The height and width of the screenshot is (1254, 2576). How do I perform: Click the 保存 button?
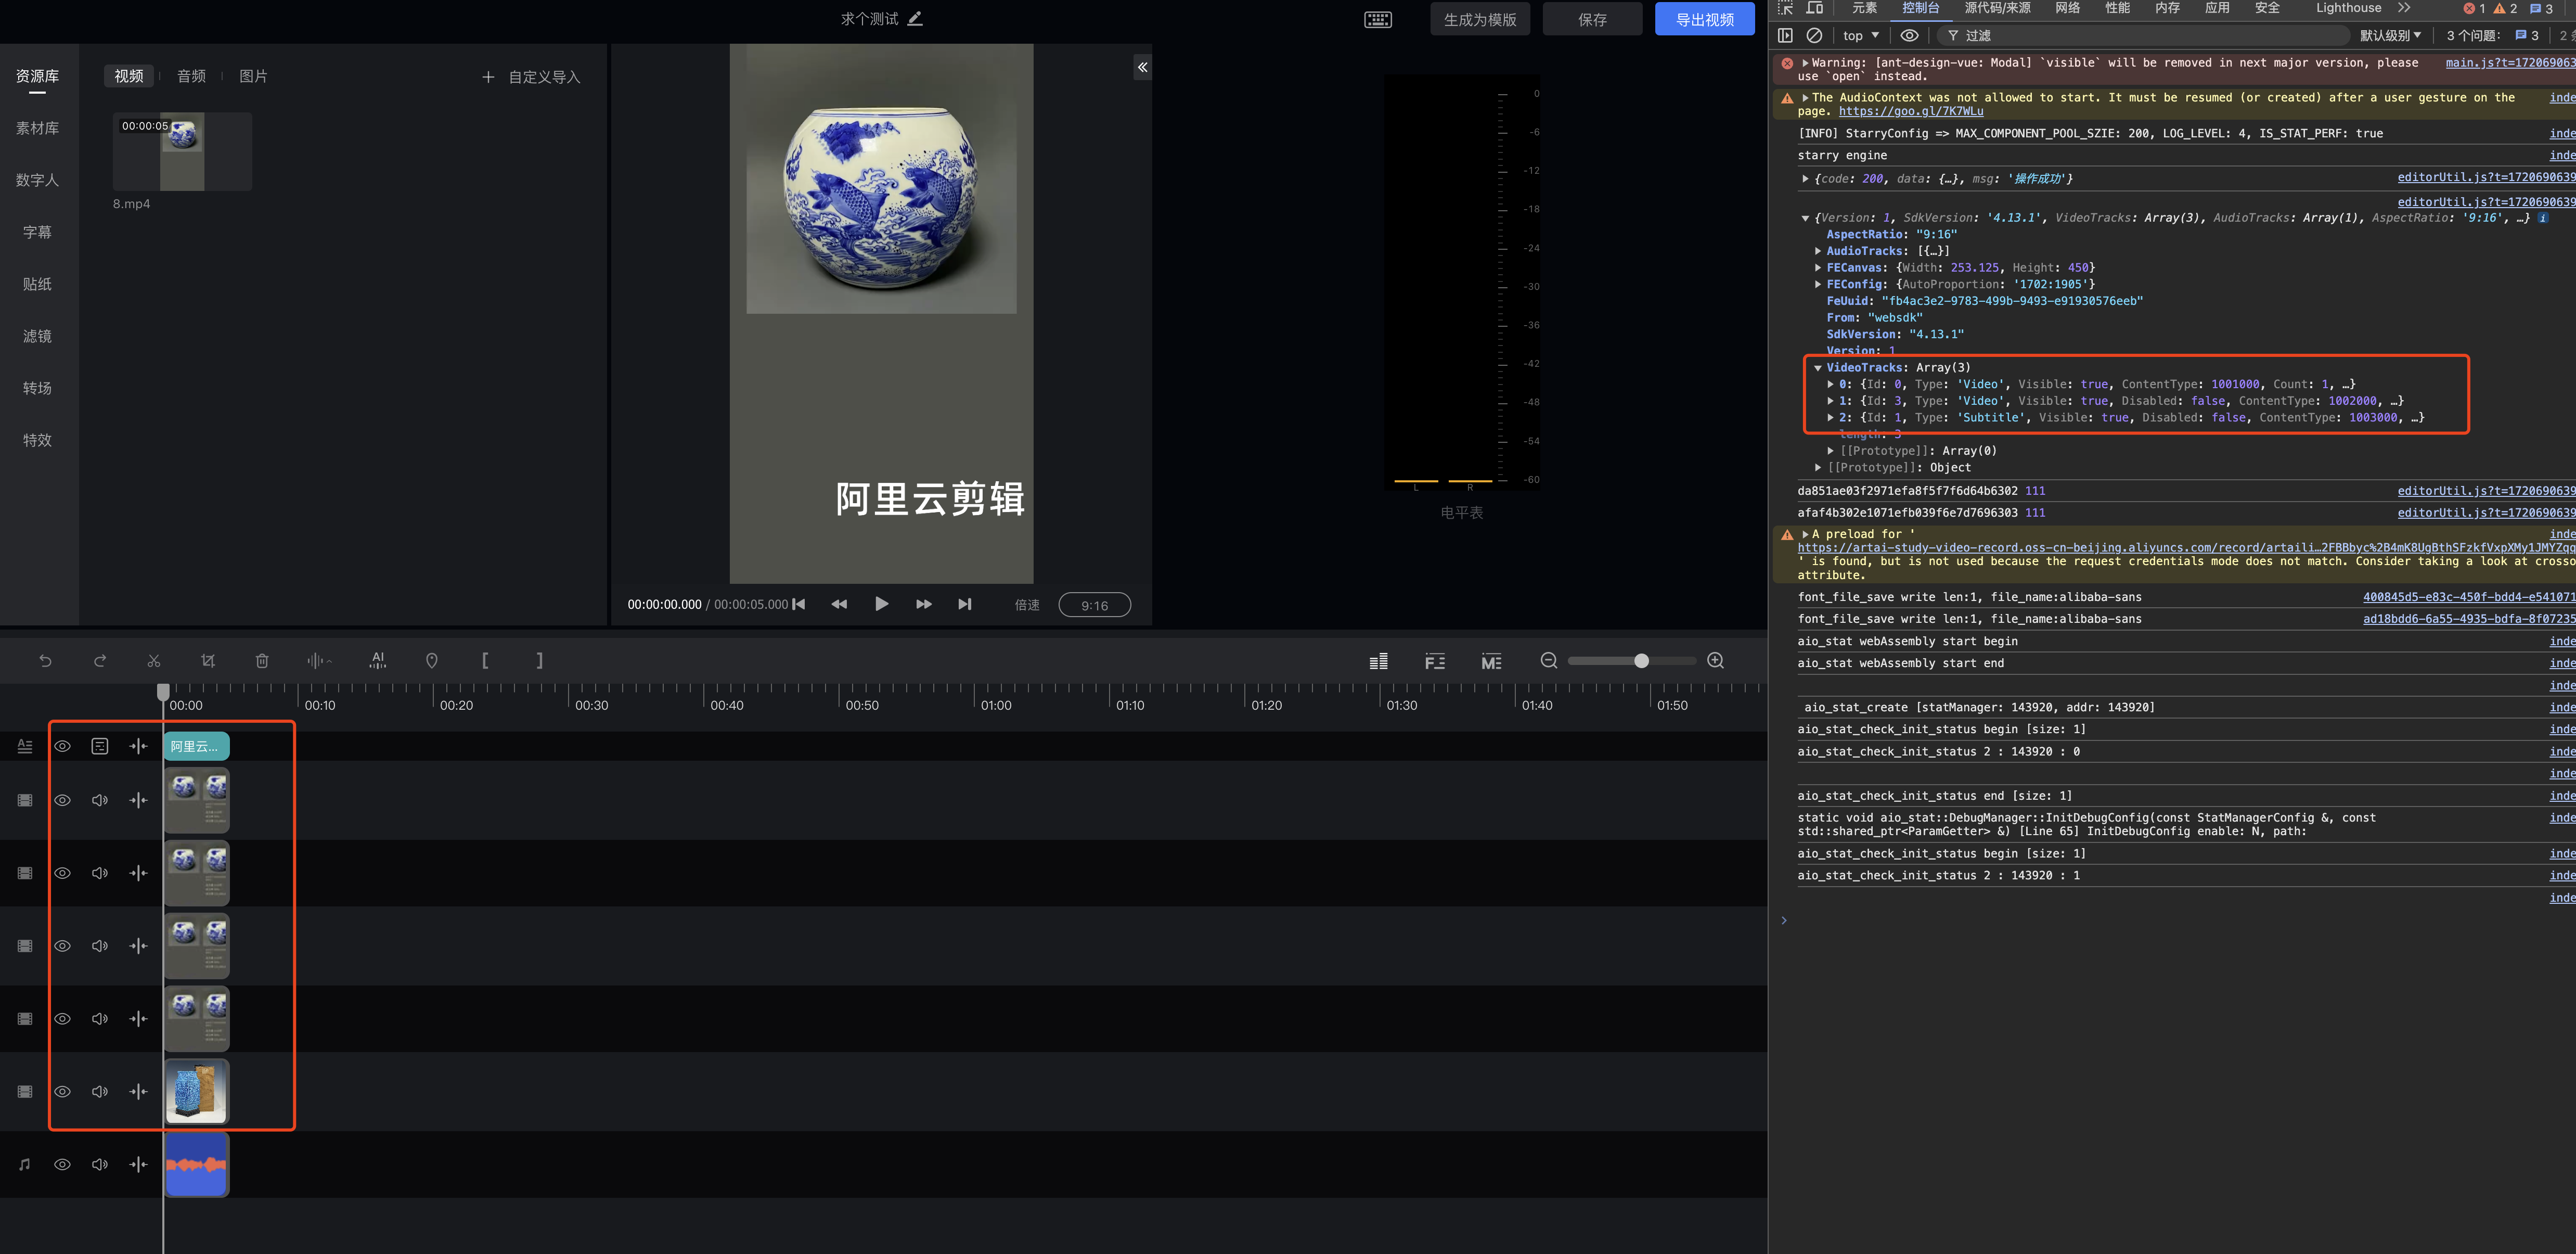click(x=1592, y=19)
